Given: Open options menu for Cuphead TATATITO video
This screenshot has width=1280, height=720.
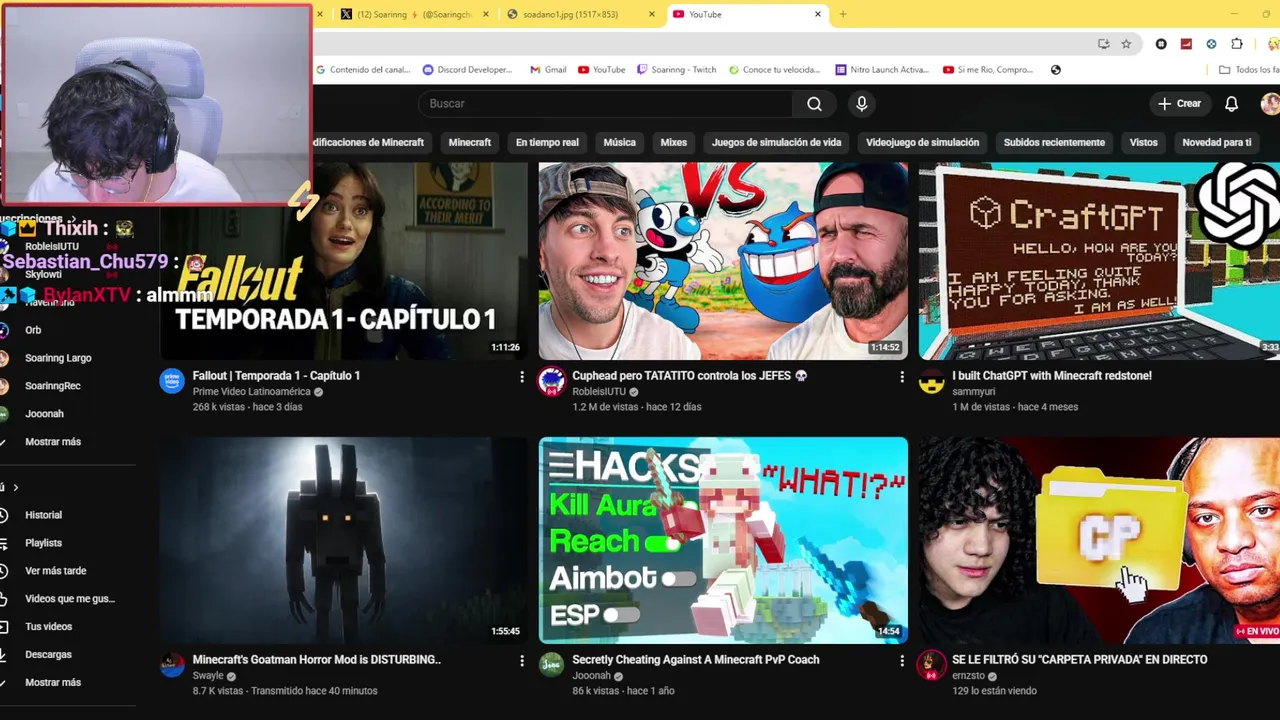Looking at the screenshot, I should (901, 377).
